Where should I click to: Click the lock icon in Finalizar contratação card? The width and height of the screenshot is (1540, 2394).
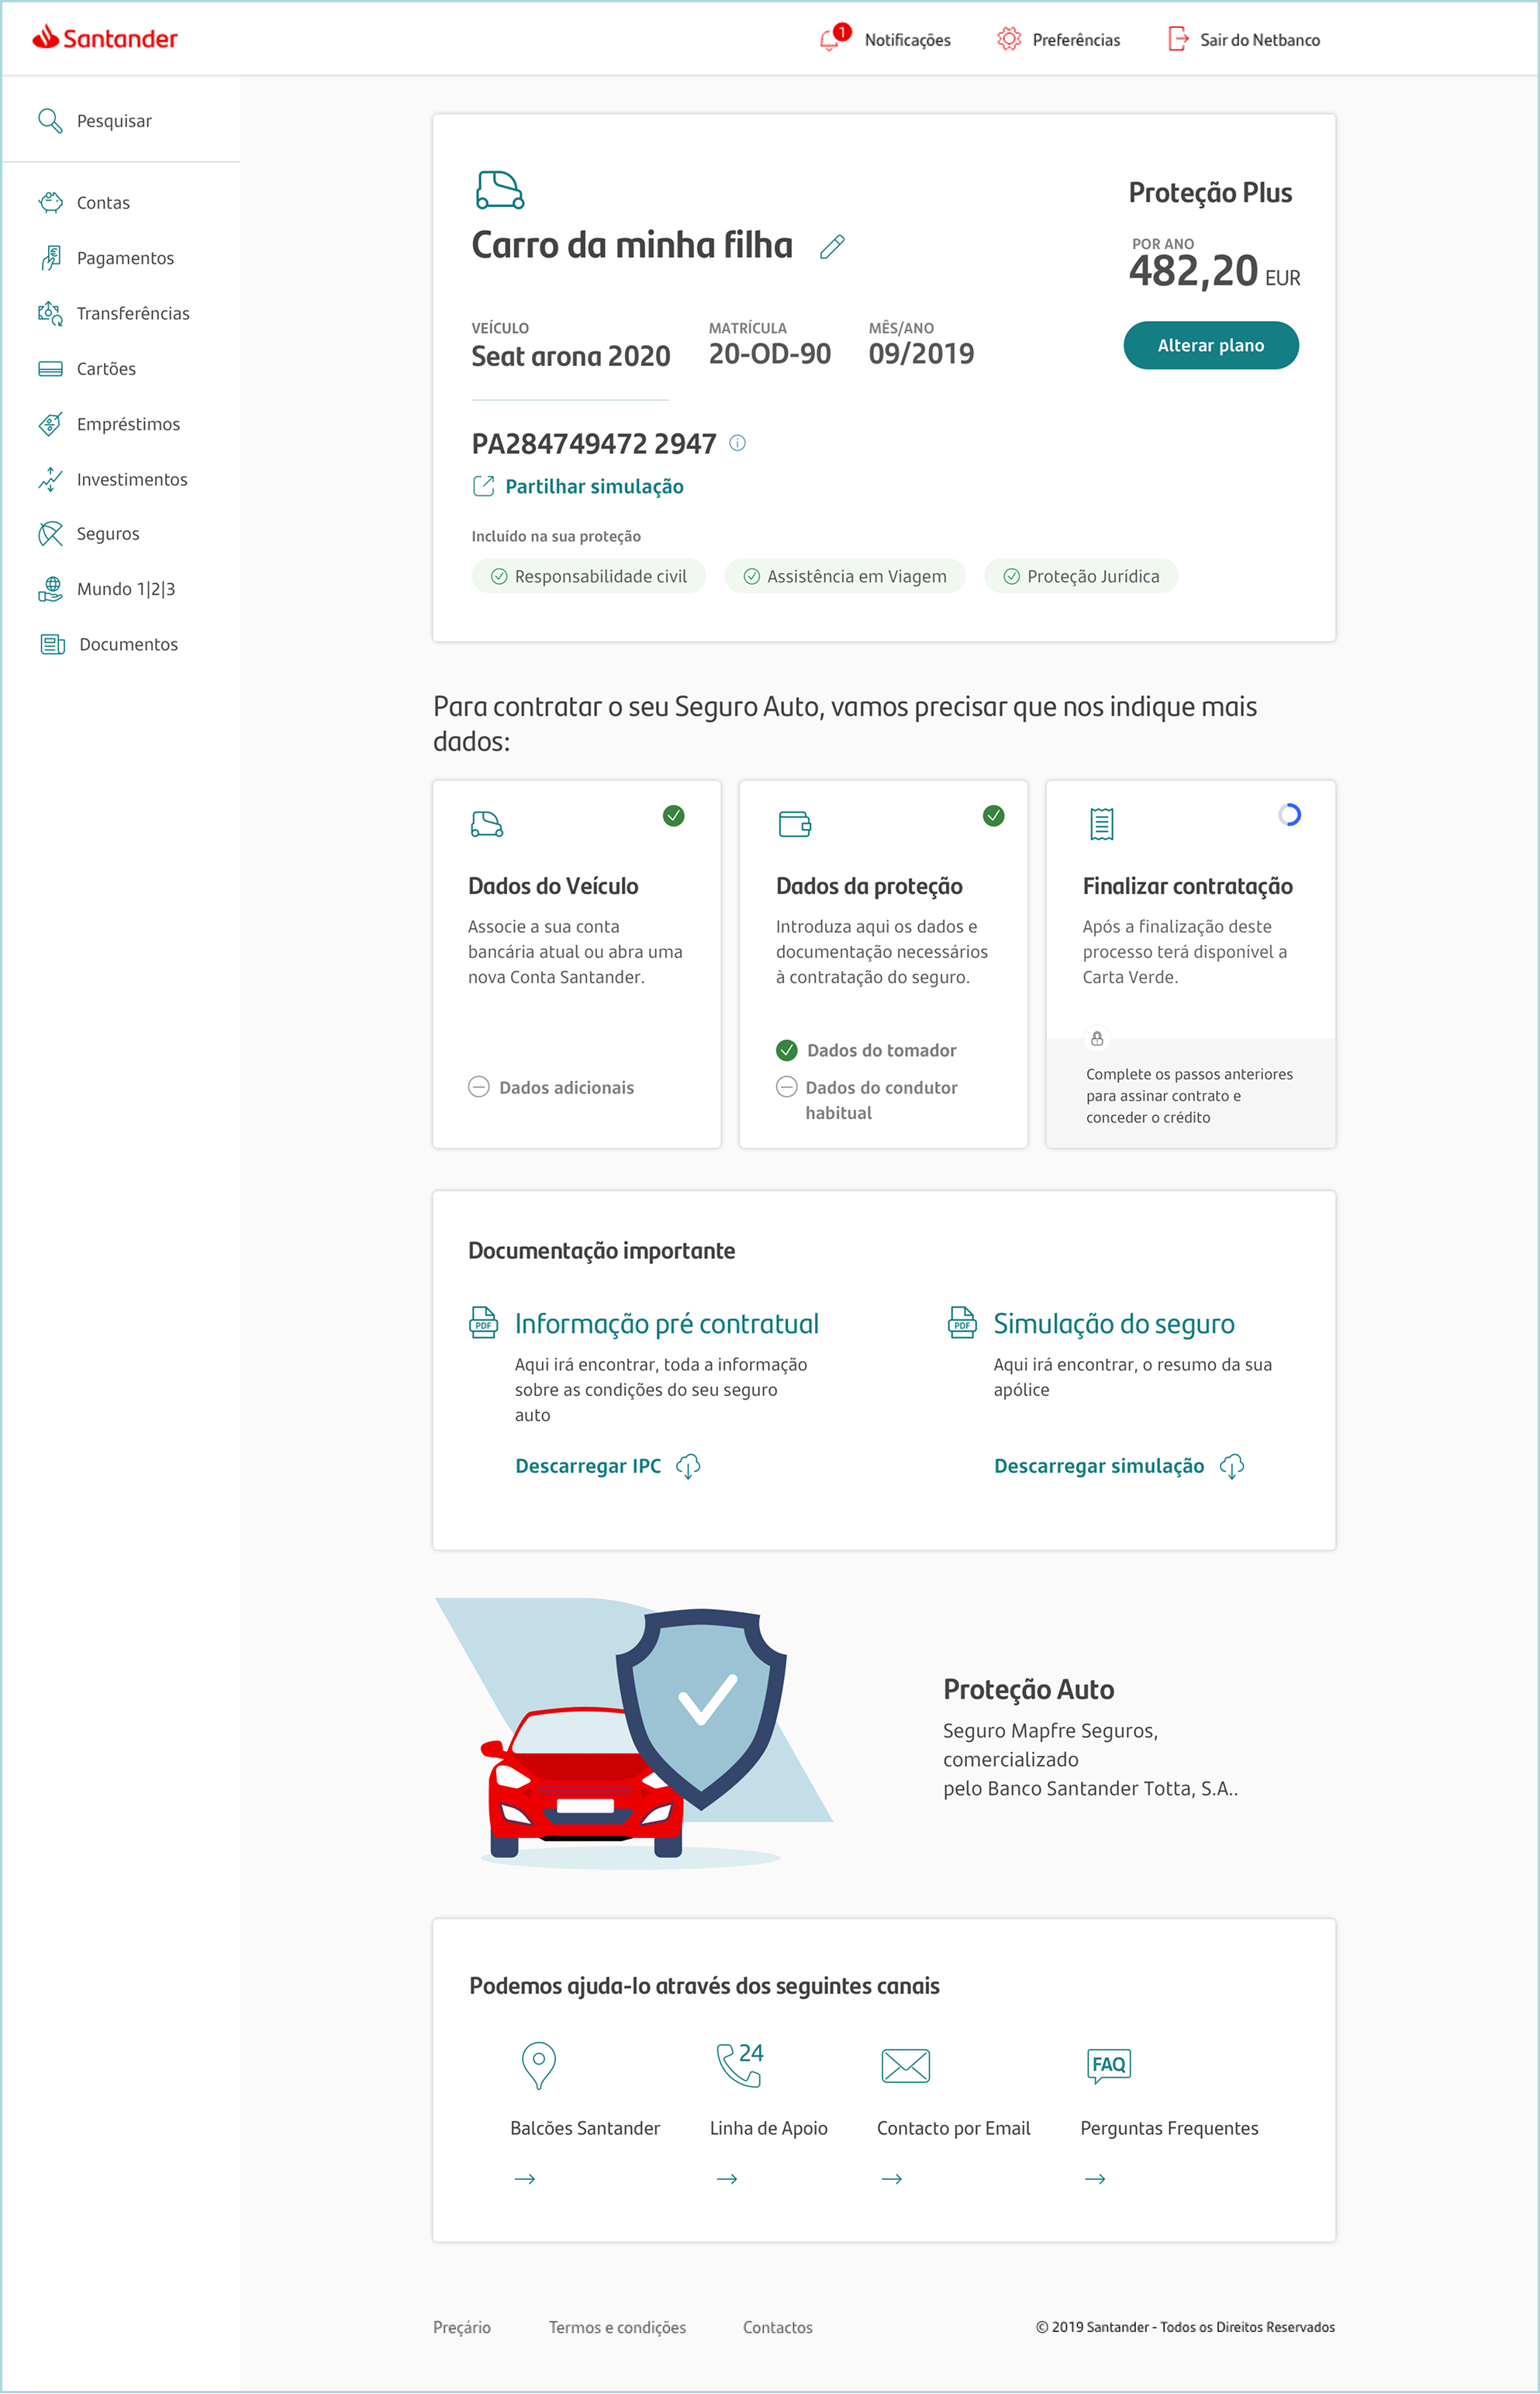pyautogui.click(x=1097, y=1039)
